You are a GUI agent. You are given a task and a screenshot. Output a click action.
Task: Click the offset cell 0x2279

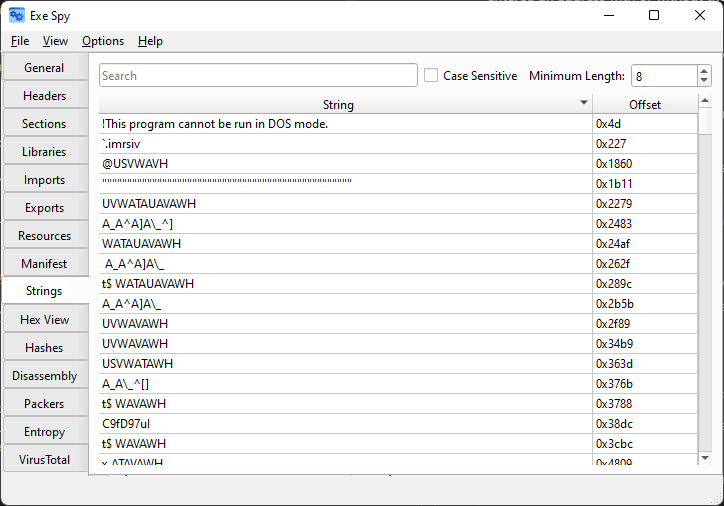point(645,204)
